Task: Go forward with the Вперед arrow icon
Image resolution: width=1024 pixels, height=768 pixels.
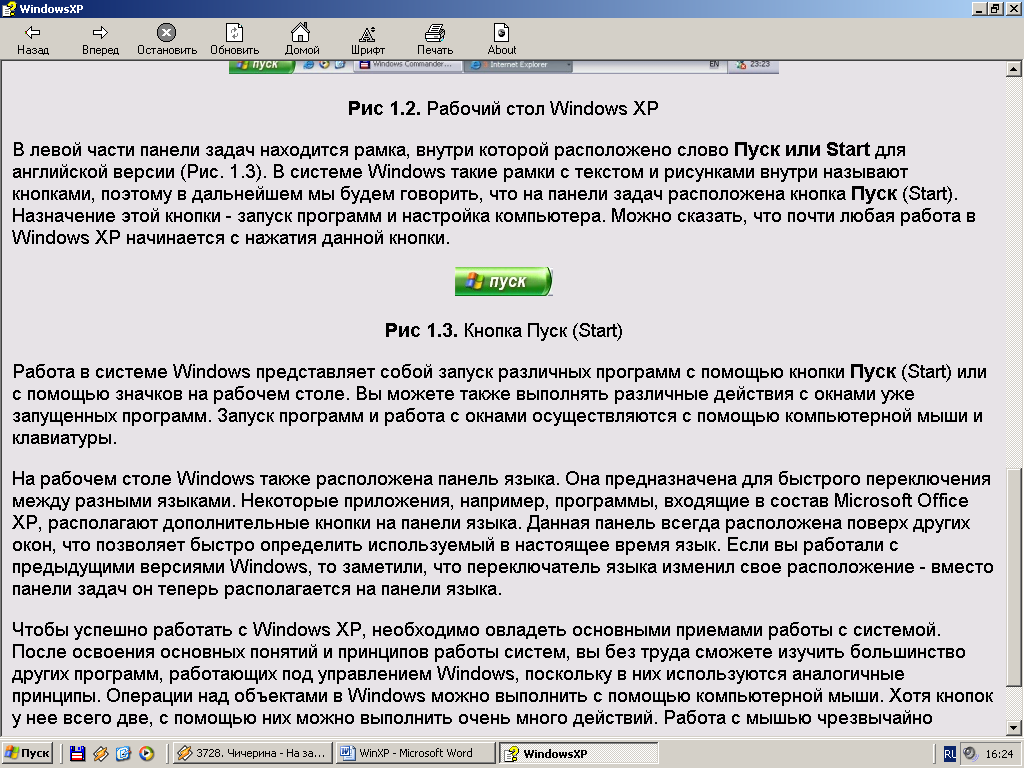Action: tap(100, 32)
